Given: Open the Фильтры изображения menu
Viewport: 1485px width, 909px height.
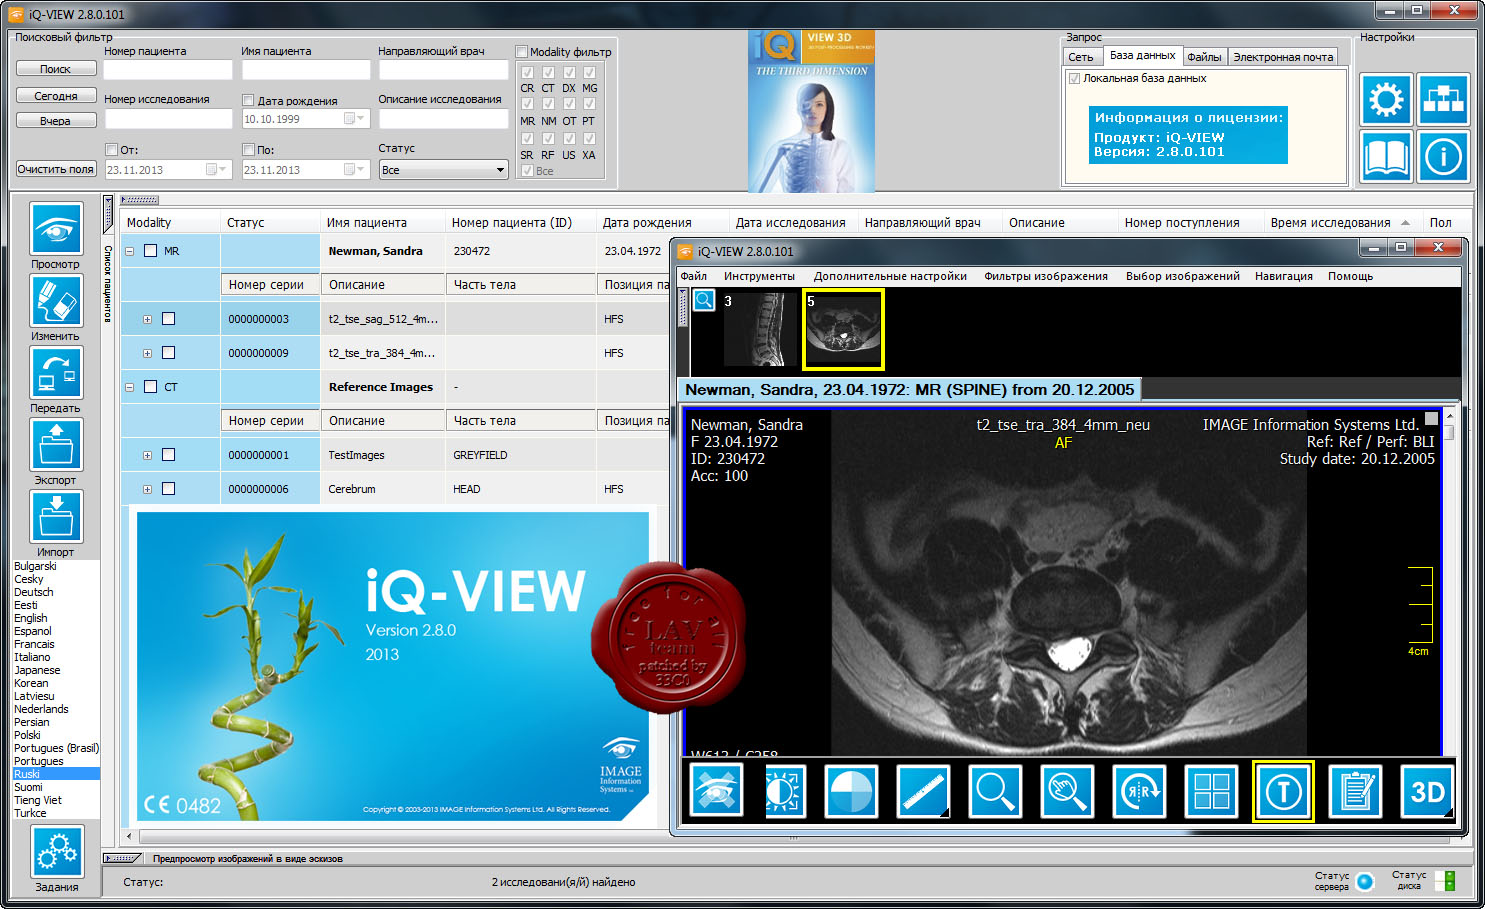Looking at the screenshot, I should point(1045,276).
